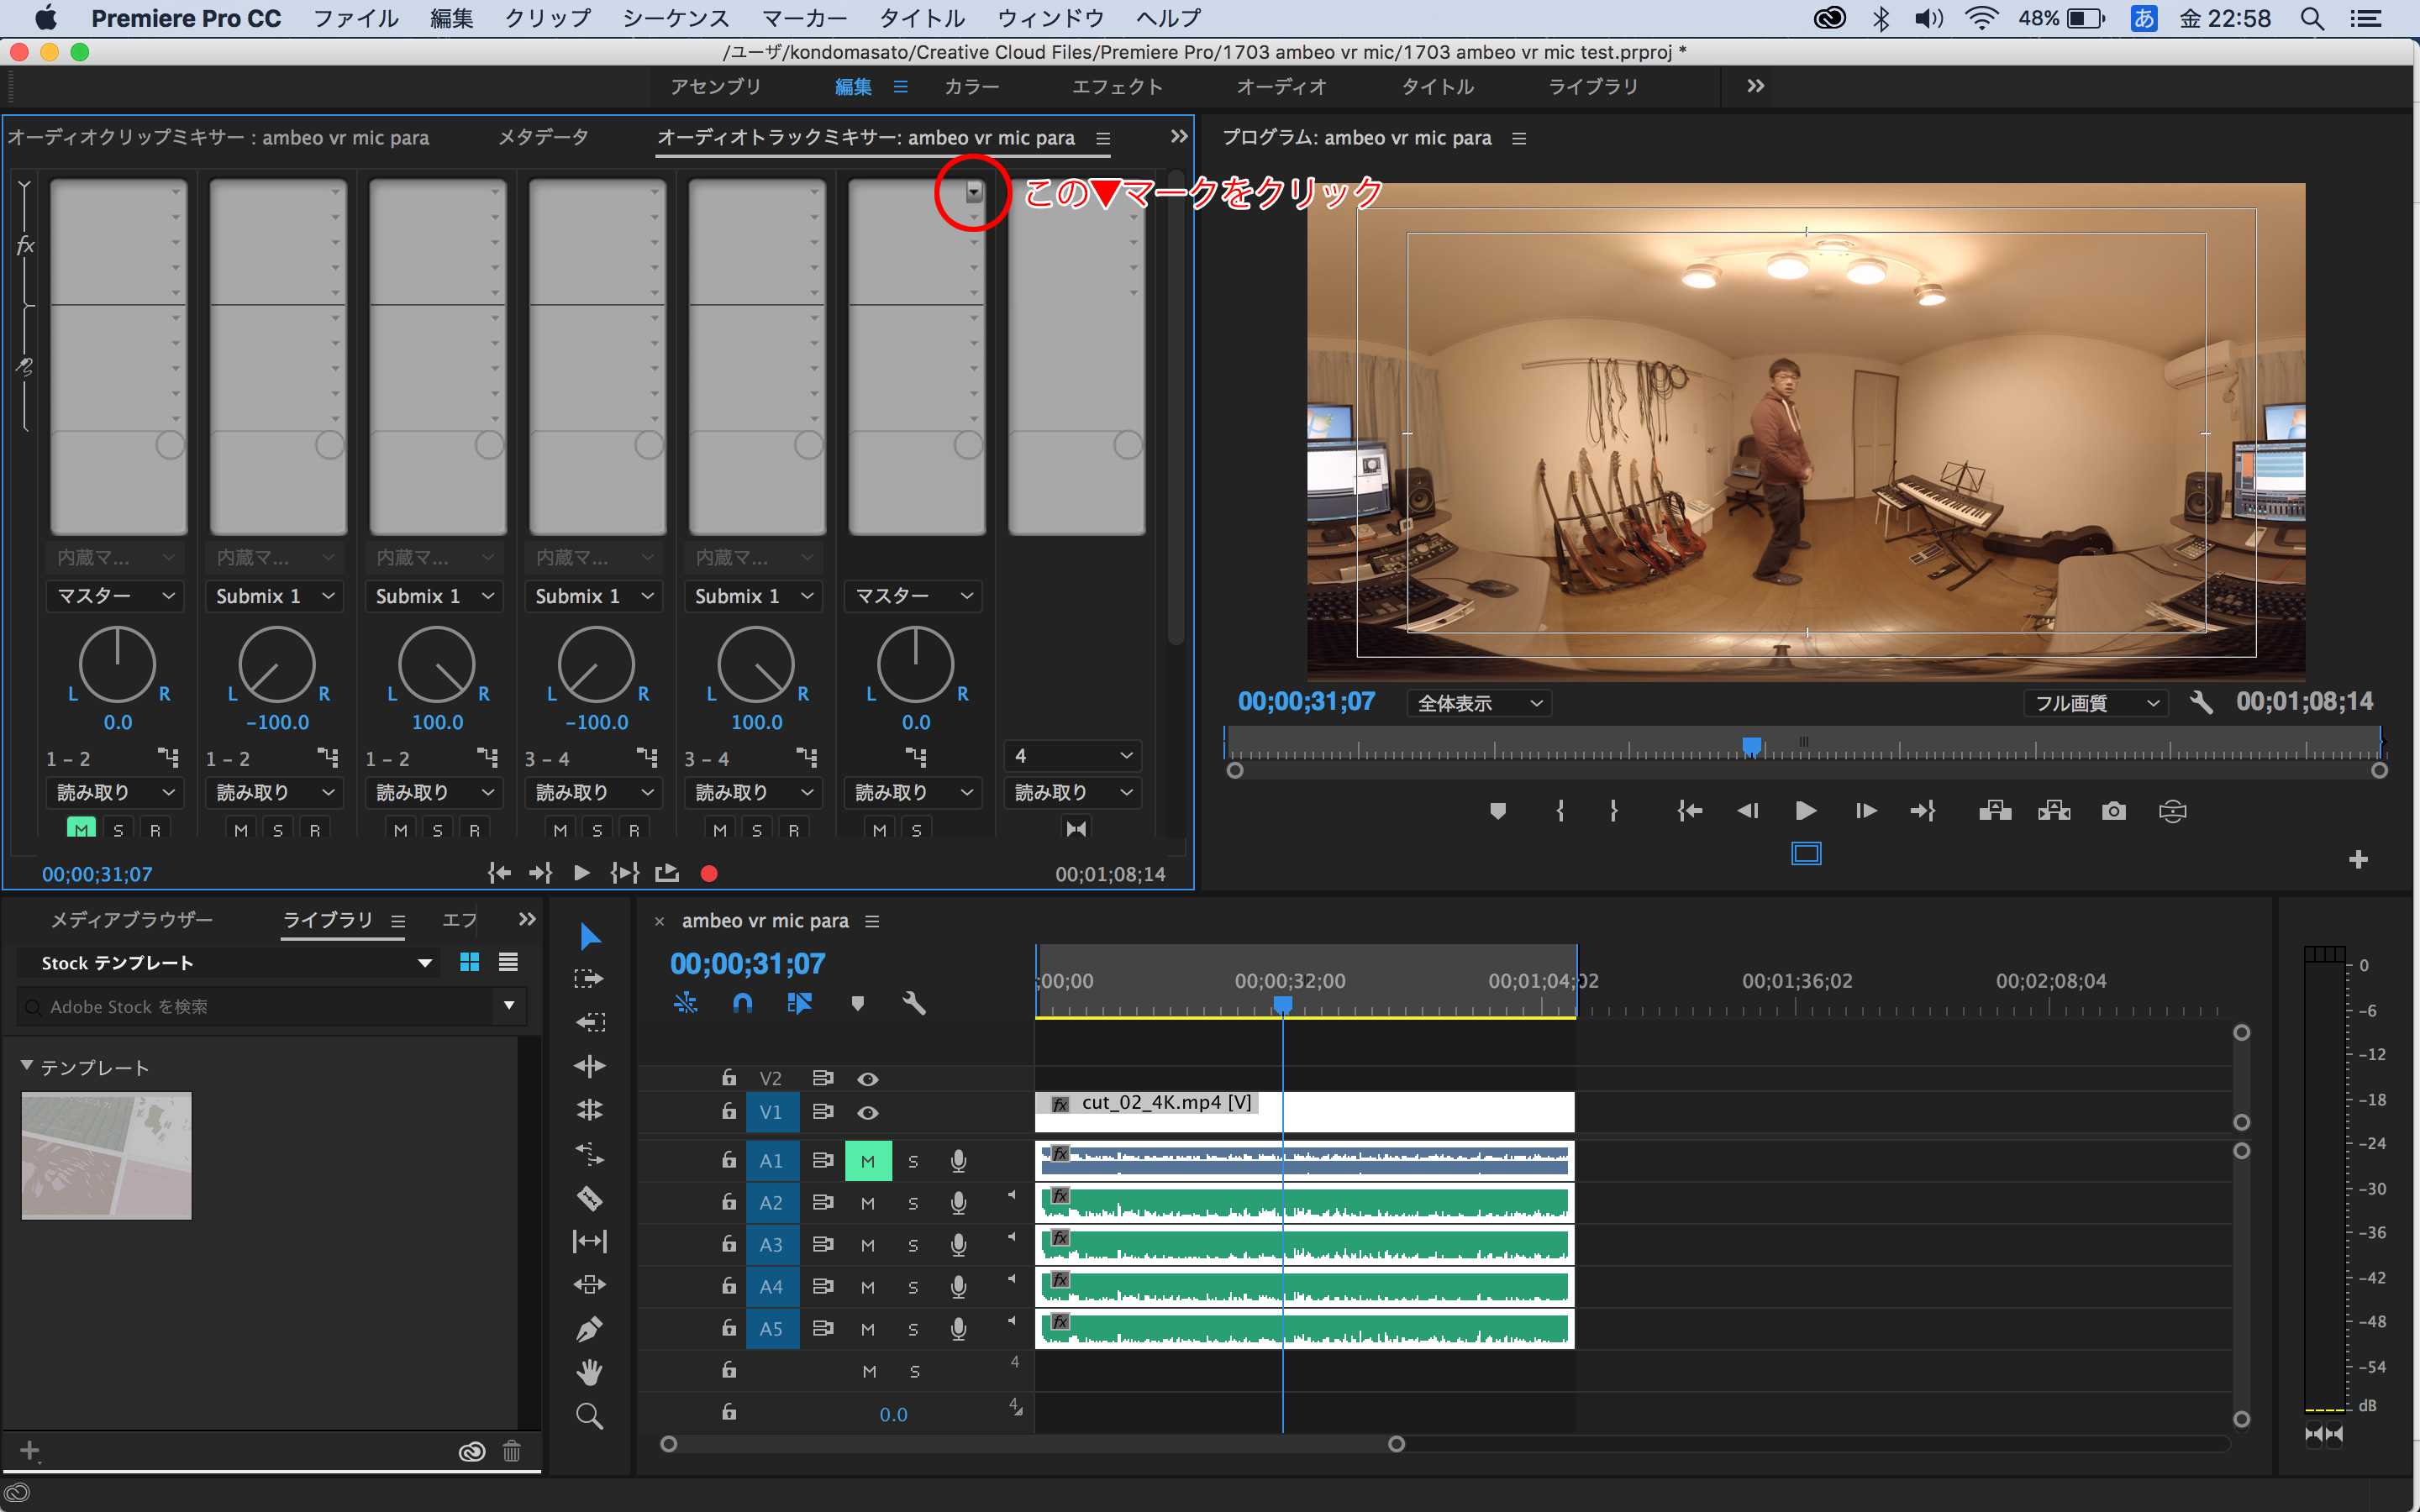
Task: Click Go to In point in Program monitor
Action: (x=1689, y=811)
